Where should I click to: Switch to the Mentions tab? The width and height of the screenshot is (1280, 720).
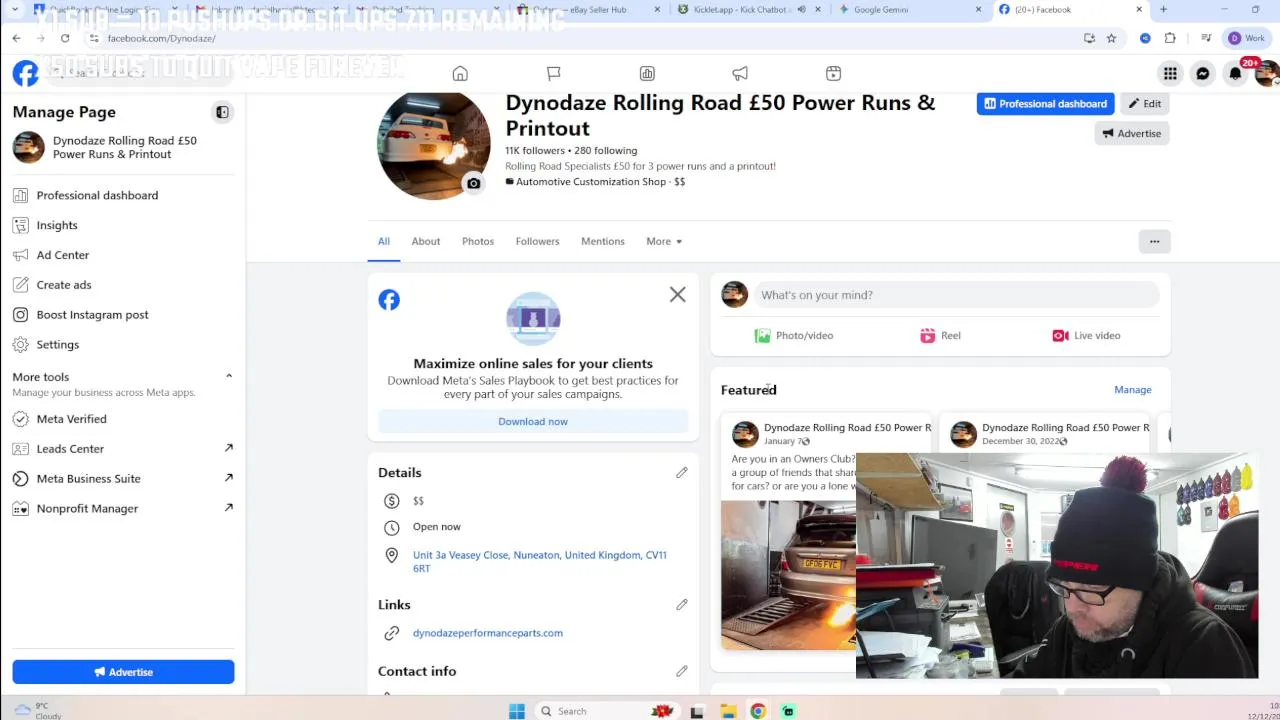click(603, 241)
